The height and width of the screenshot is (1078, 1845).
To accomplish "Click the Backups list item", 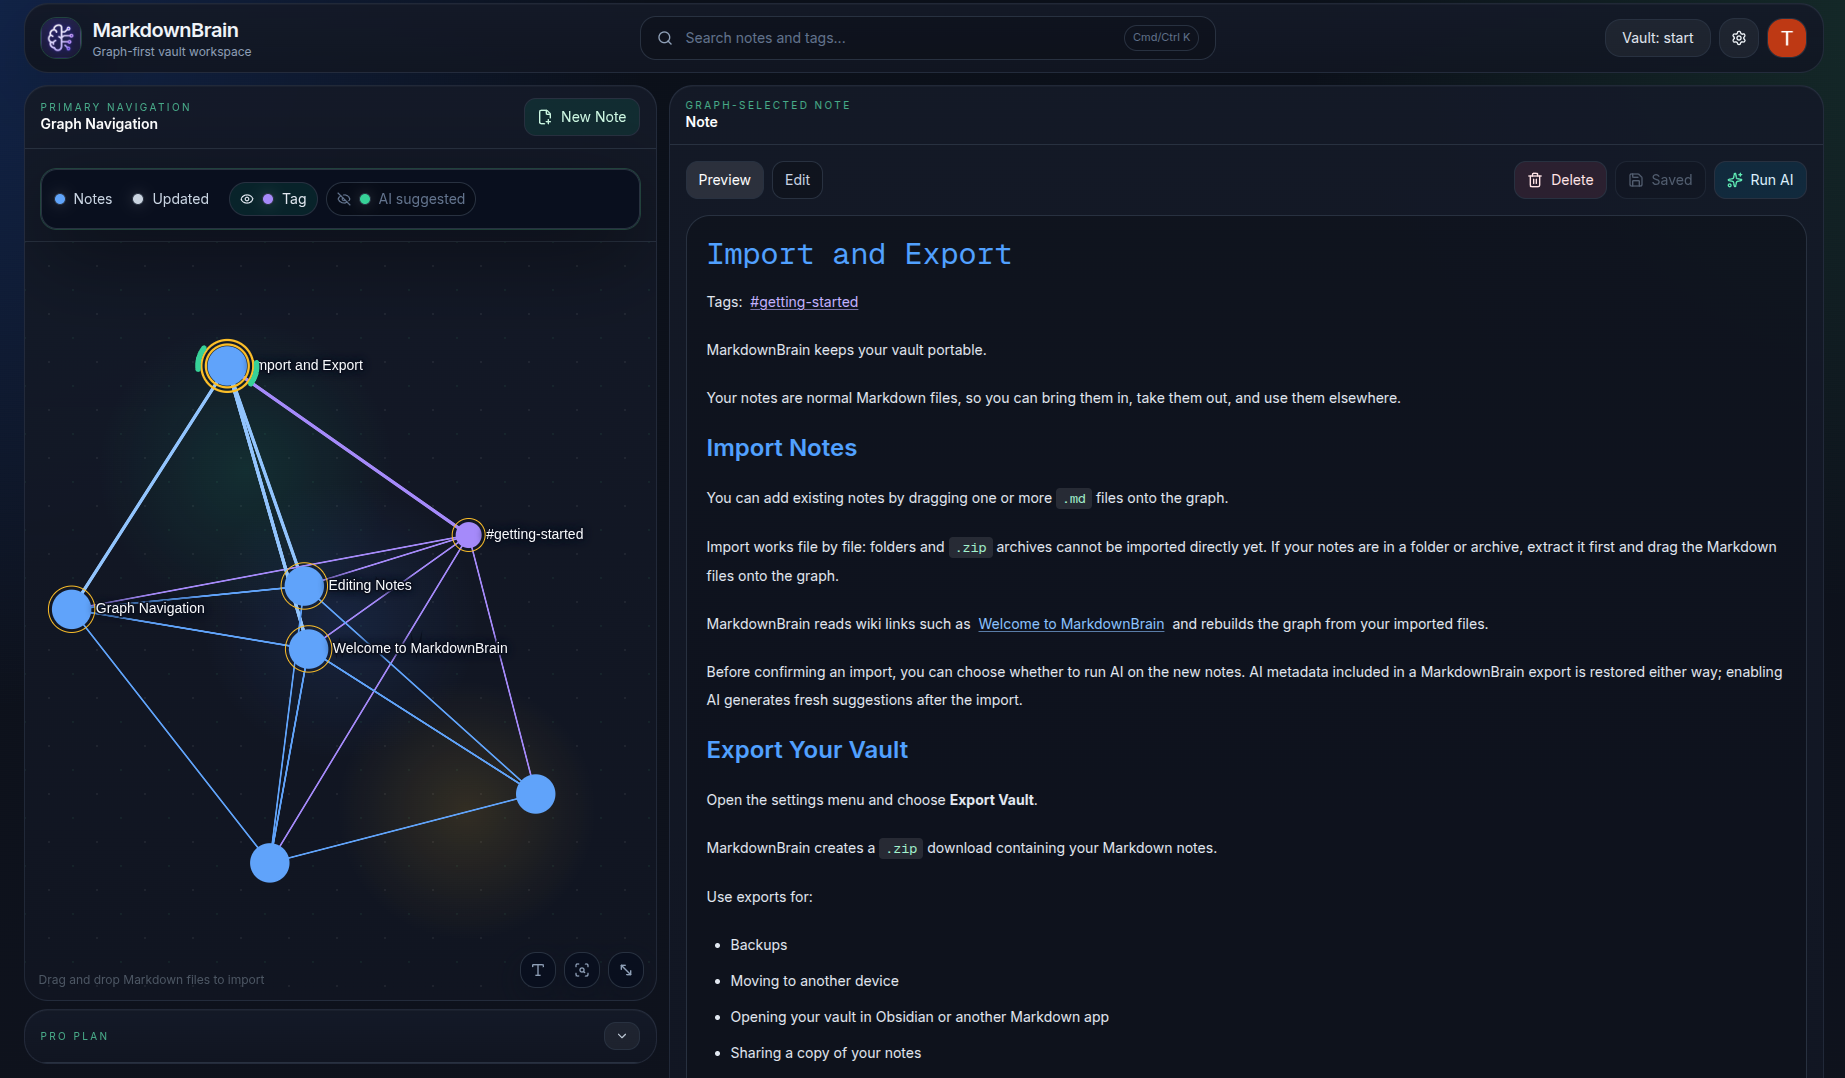I will tap(758, 945).
